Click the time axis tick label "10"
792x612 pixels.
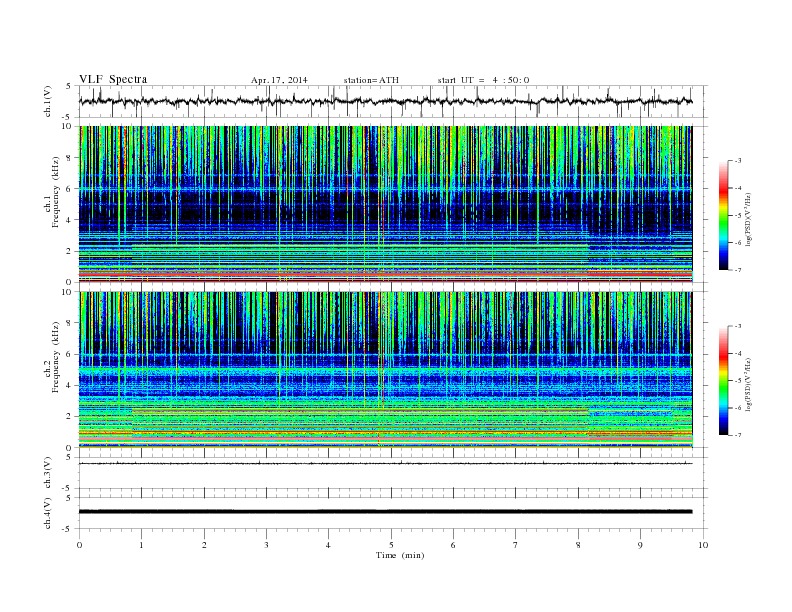point(703,545)
